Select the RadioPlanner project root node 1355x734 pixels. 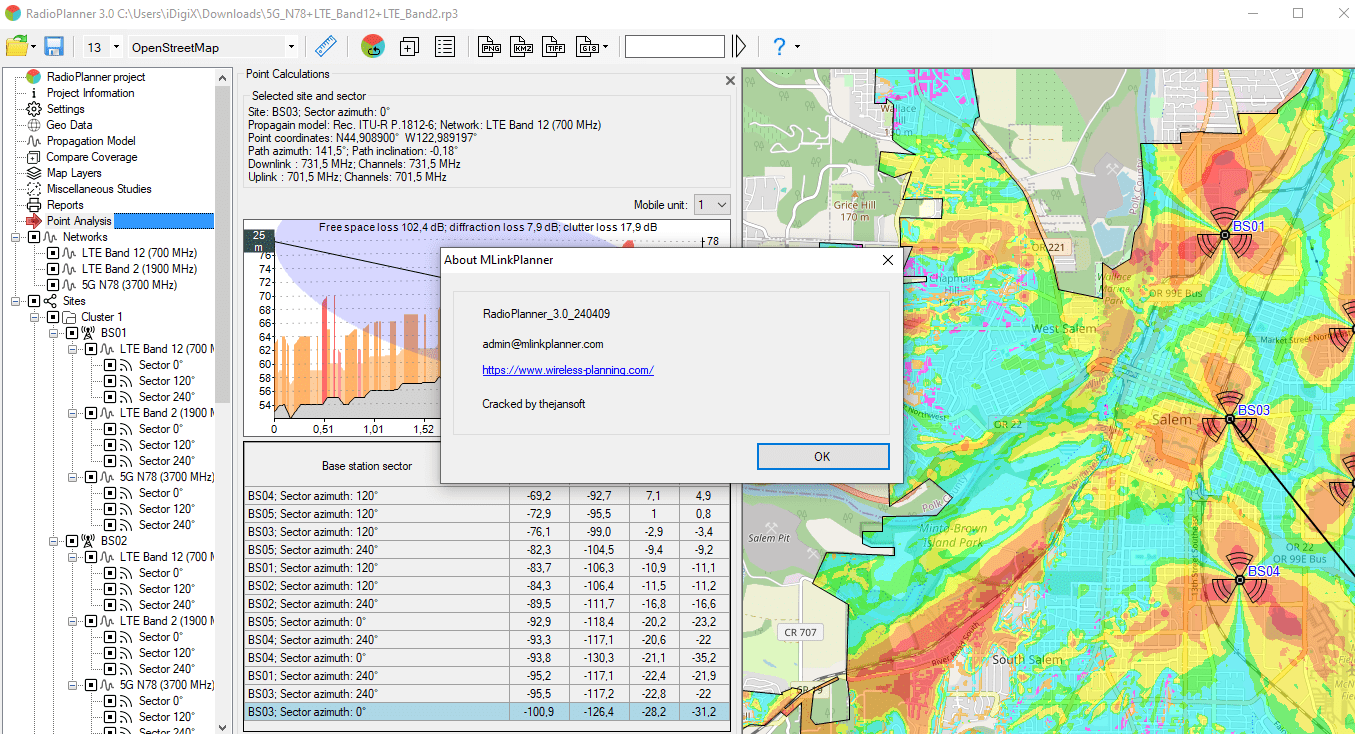pyautogui.click(x=96, y=77)
